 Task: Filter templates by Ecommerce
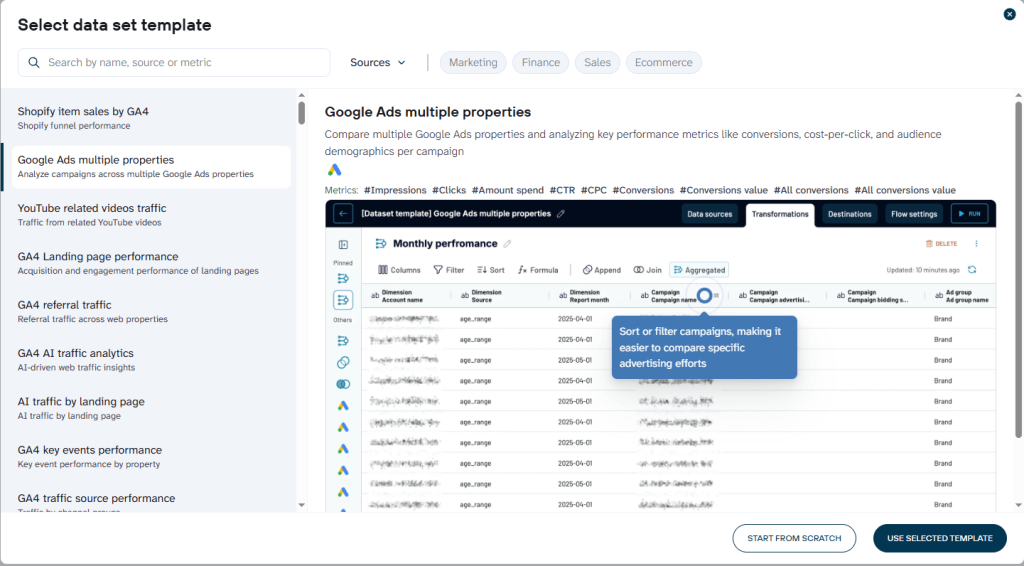(x=664, y=63)
